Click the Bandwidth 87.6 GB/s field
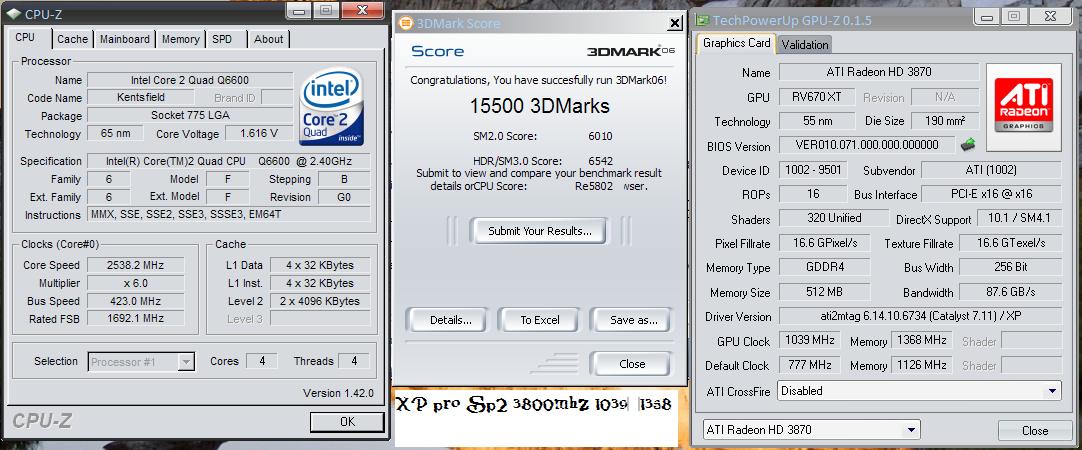This screenshot has height=450, width=1082. pos(1010,292)
